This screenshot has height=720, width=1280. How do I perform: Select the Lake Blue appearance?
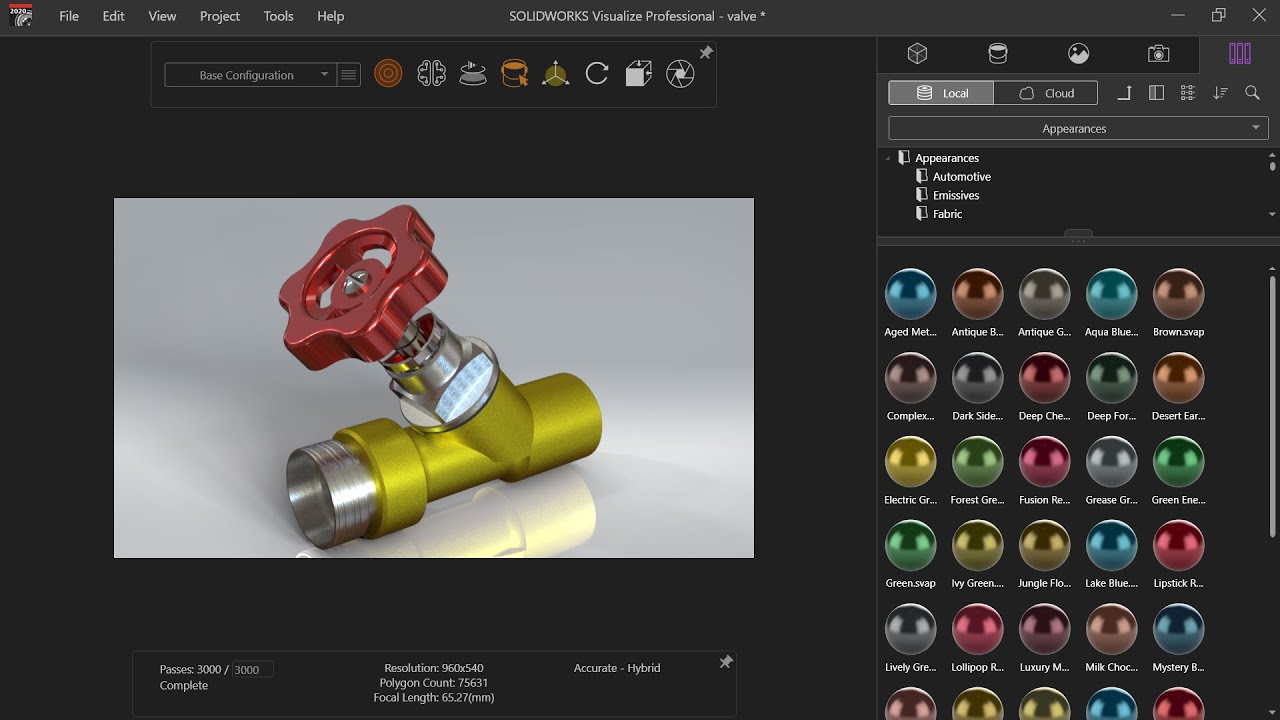click(x=1111, y=554)
